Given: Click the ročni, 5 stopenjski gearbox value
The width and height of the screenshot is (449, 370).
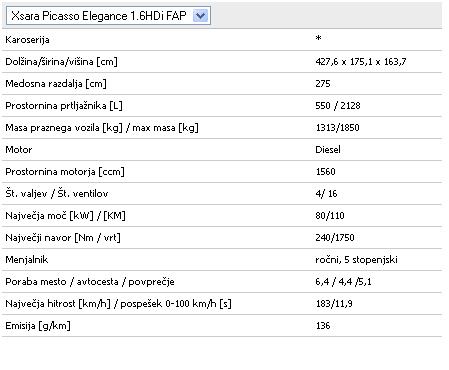Looking at the screenshot, I should (356, 260).
